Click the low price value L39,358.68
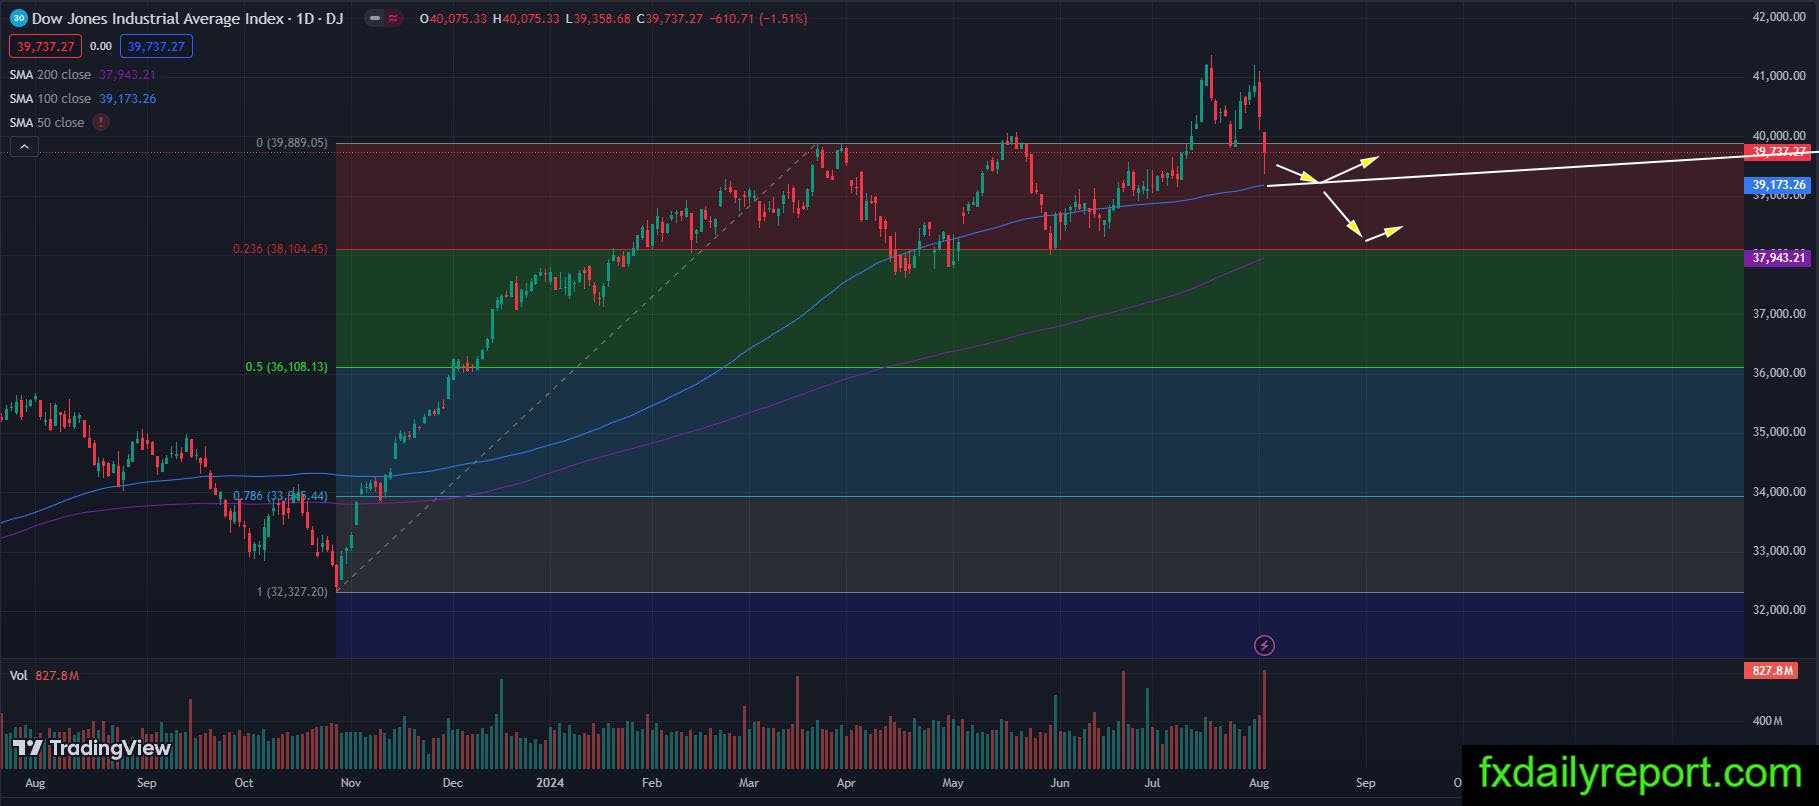Screen dimensions: 1819x806 598,18
